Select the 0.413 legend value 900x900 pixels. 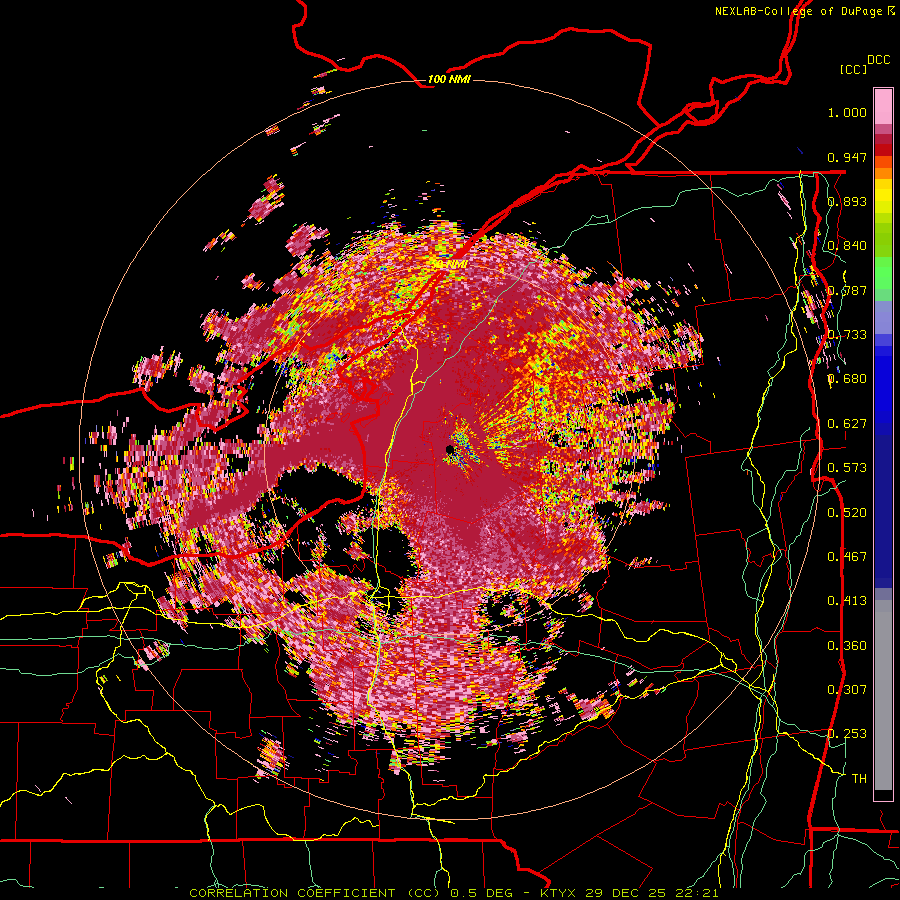pyautogui.click(x=847, y=601)
